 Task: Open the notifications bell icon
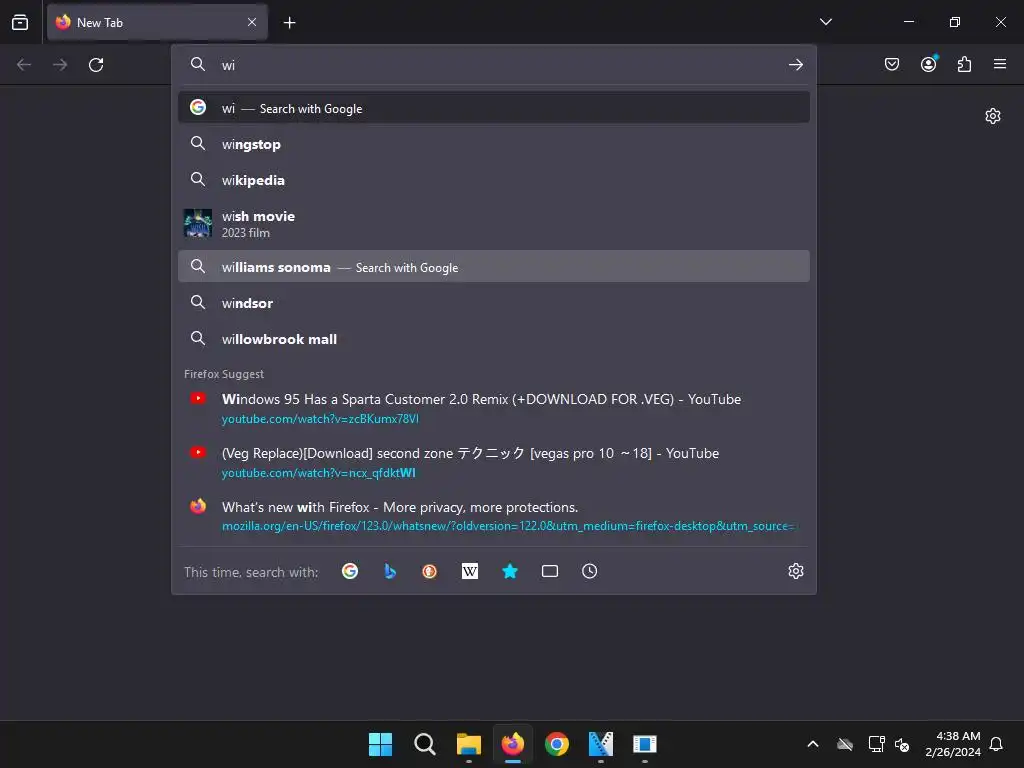pos(996,744)
